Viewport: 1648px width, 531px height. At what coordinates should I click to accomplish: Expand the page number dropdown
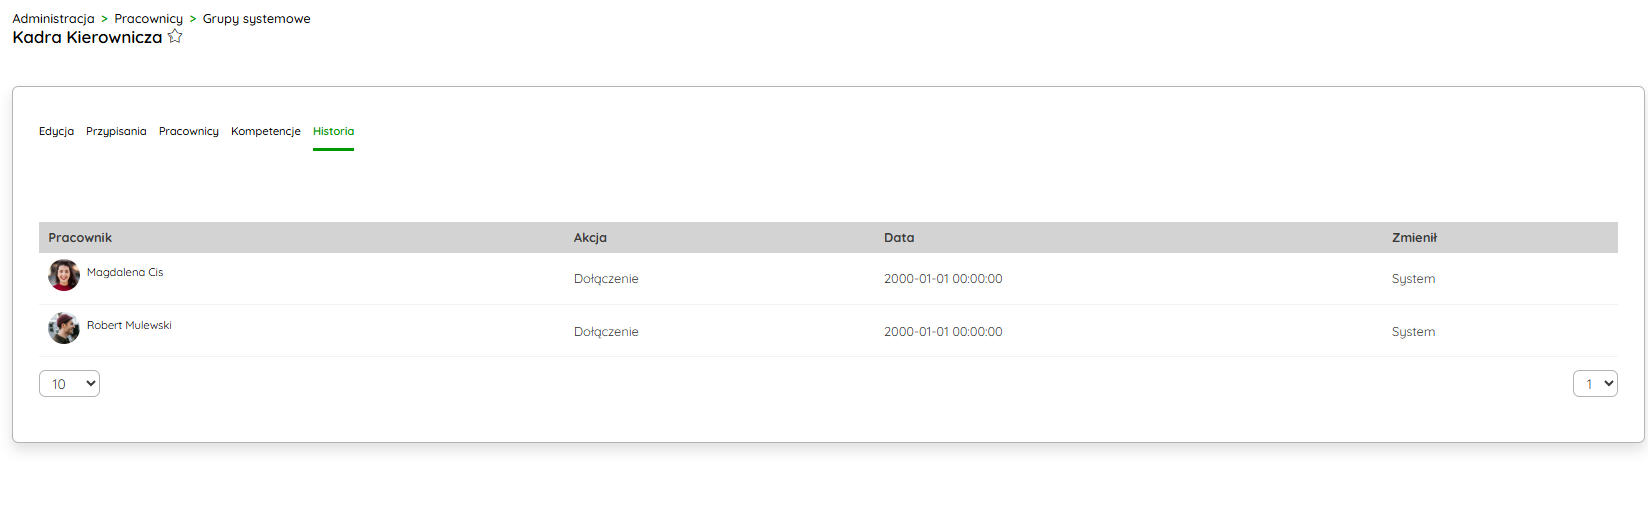point(1595,384)
